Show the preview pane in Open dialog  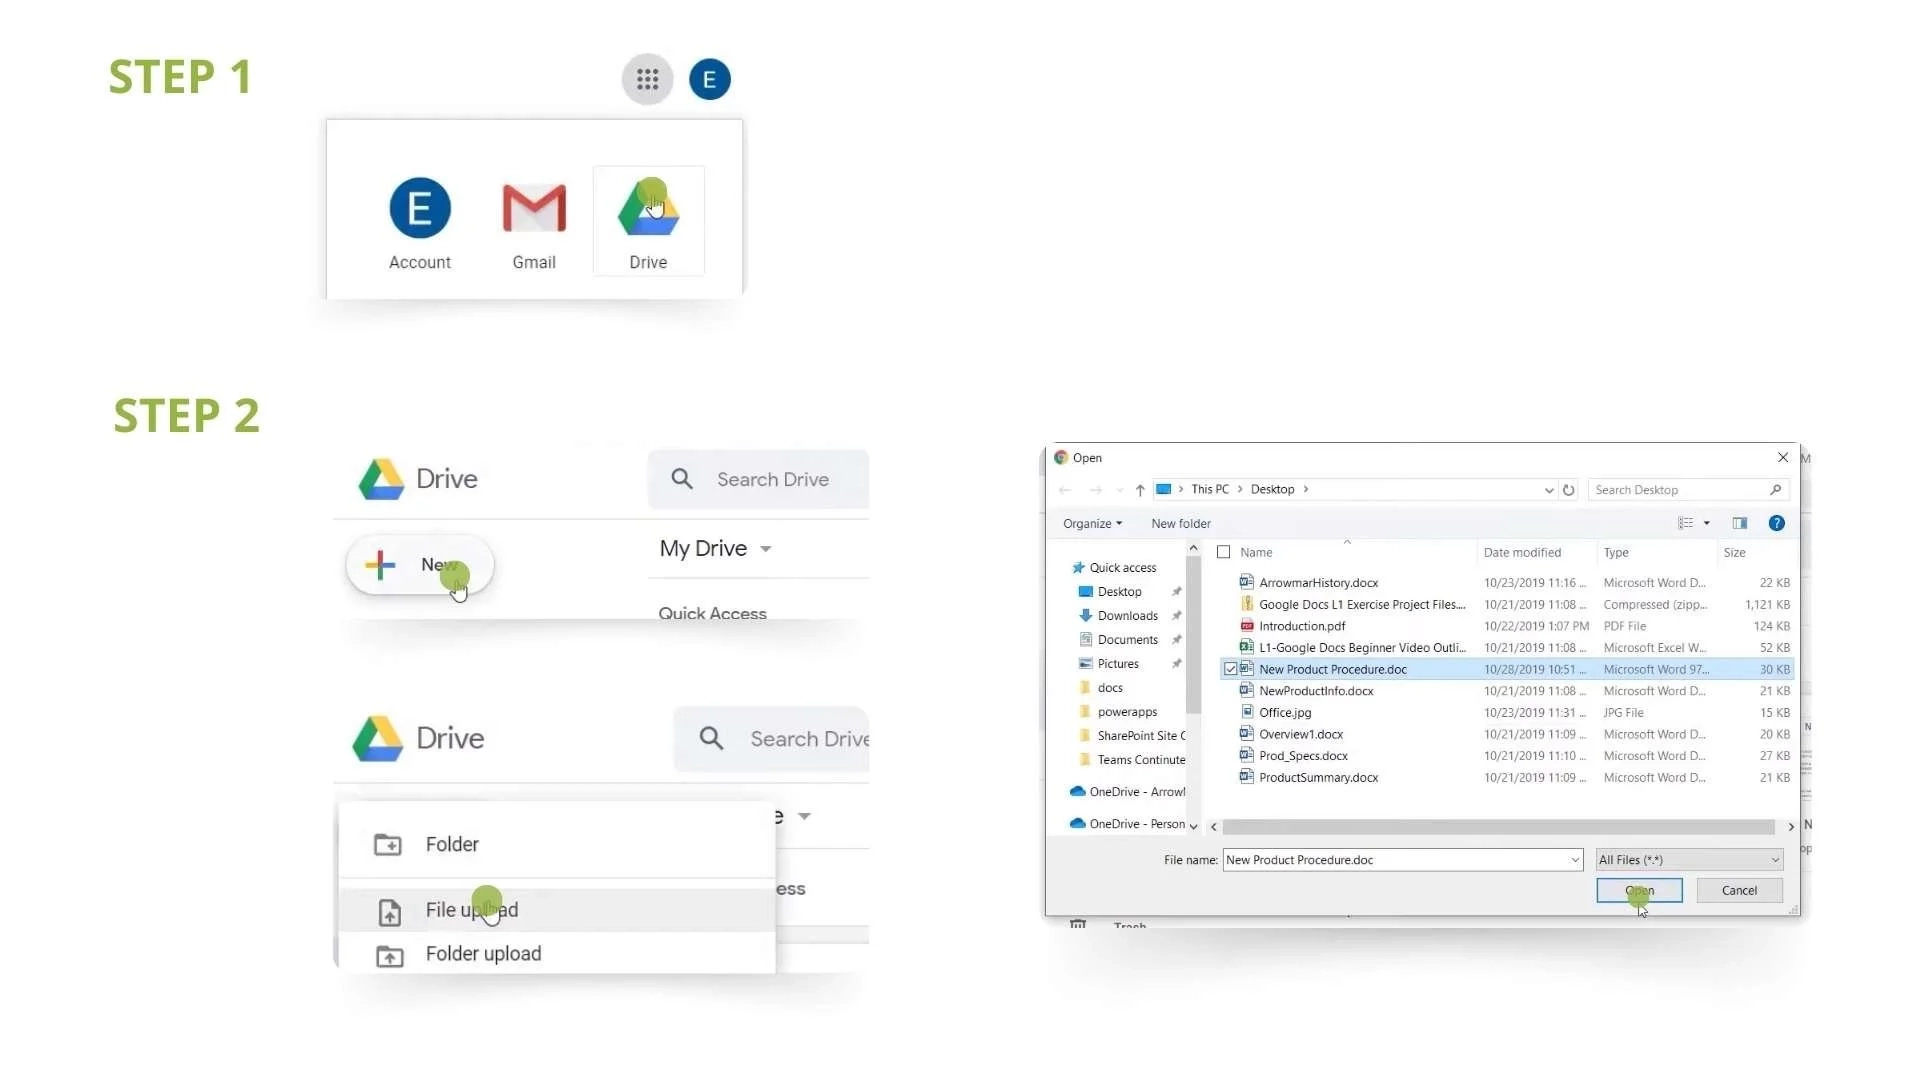point(1740,523)
